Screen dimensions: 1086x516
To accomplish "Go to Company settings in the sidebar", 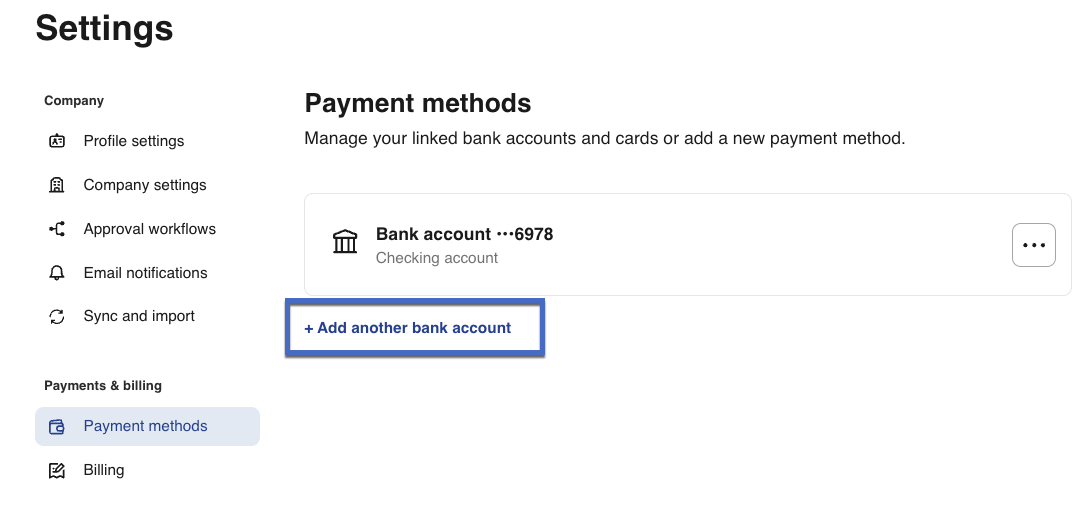I will [x=145, y=185].
